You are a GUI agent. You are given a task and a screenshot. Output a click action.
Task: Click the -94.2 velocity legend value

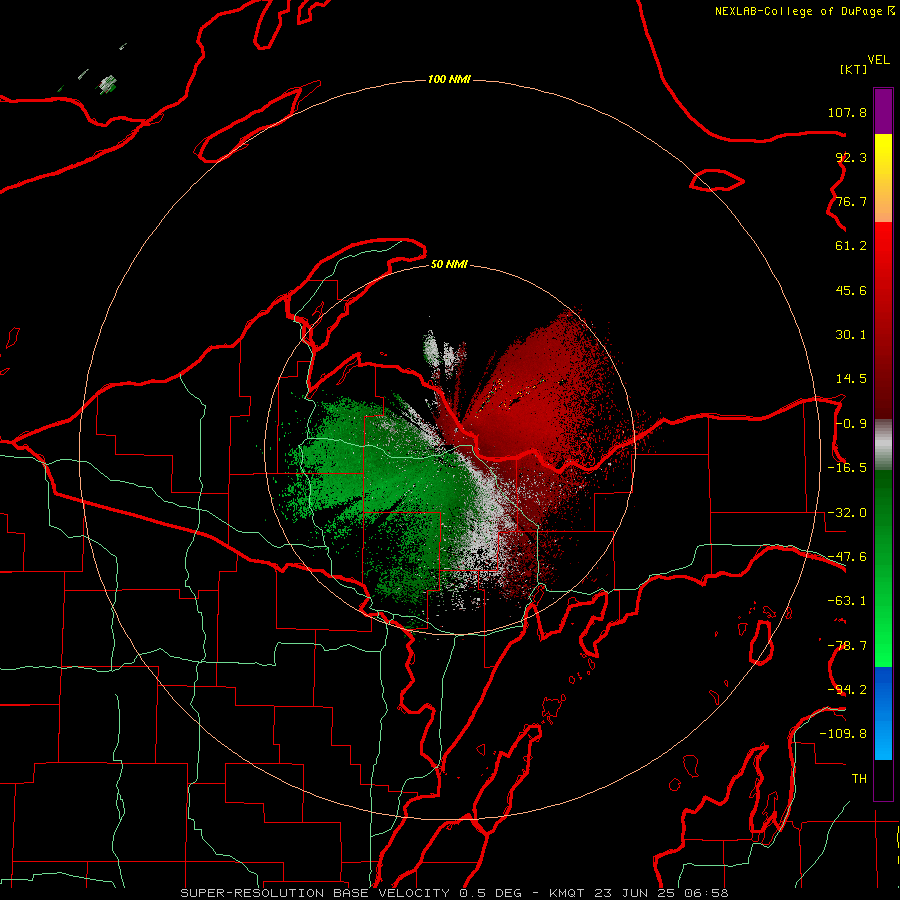pos(847,690)
